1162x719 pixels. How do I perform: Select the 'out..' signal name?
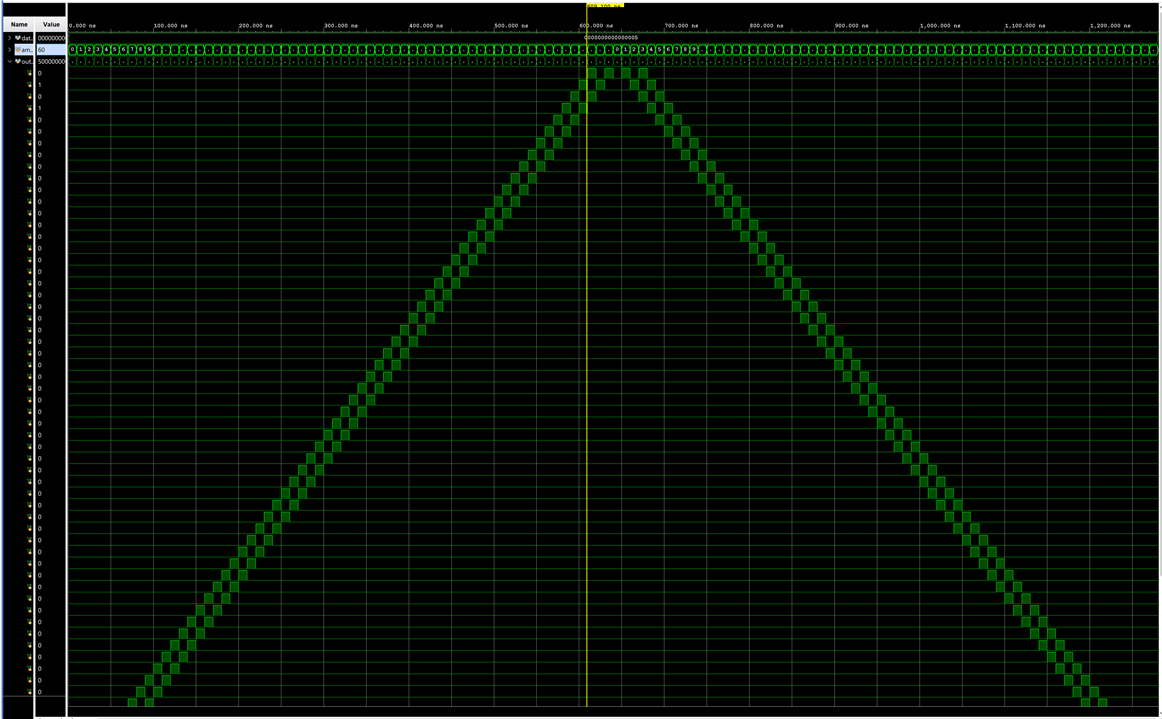coord(27,62)
